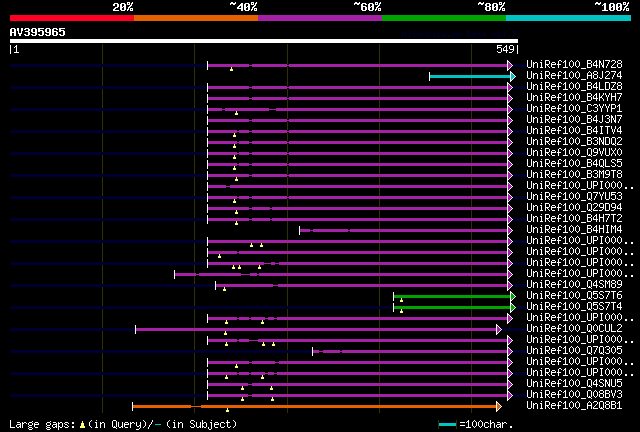Screen dimensions: 640x432
Task: Open subject UniRef100_Q0CUL2
Action: tap(574, 329)
